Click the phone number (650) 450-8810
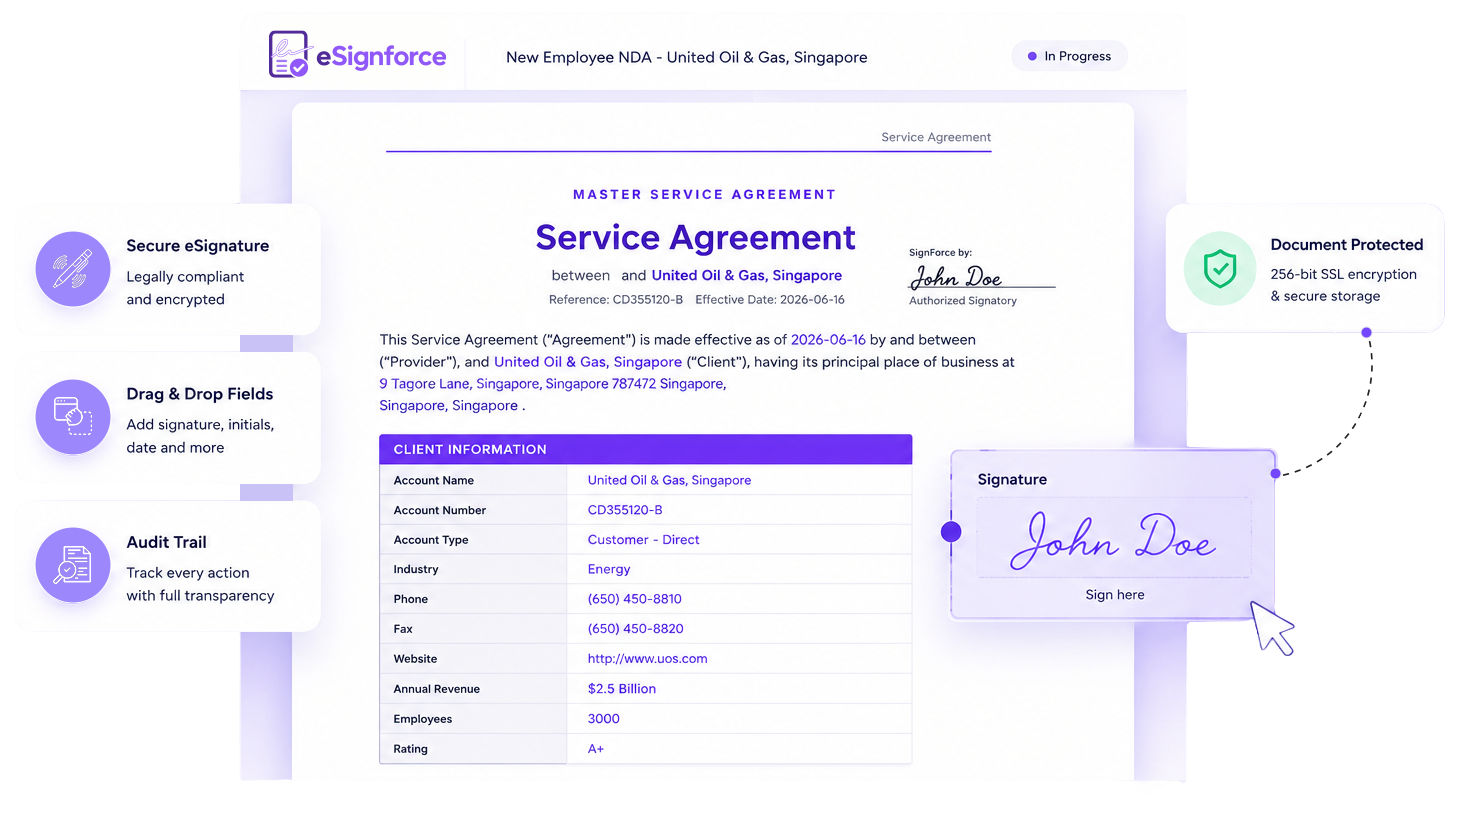Screen dimensions: 1459x820 [x=634, y=599]
